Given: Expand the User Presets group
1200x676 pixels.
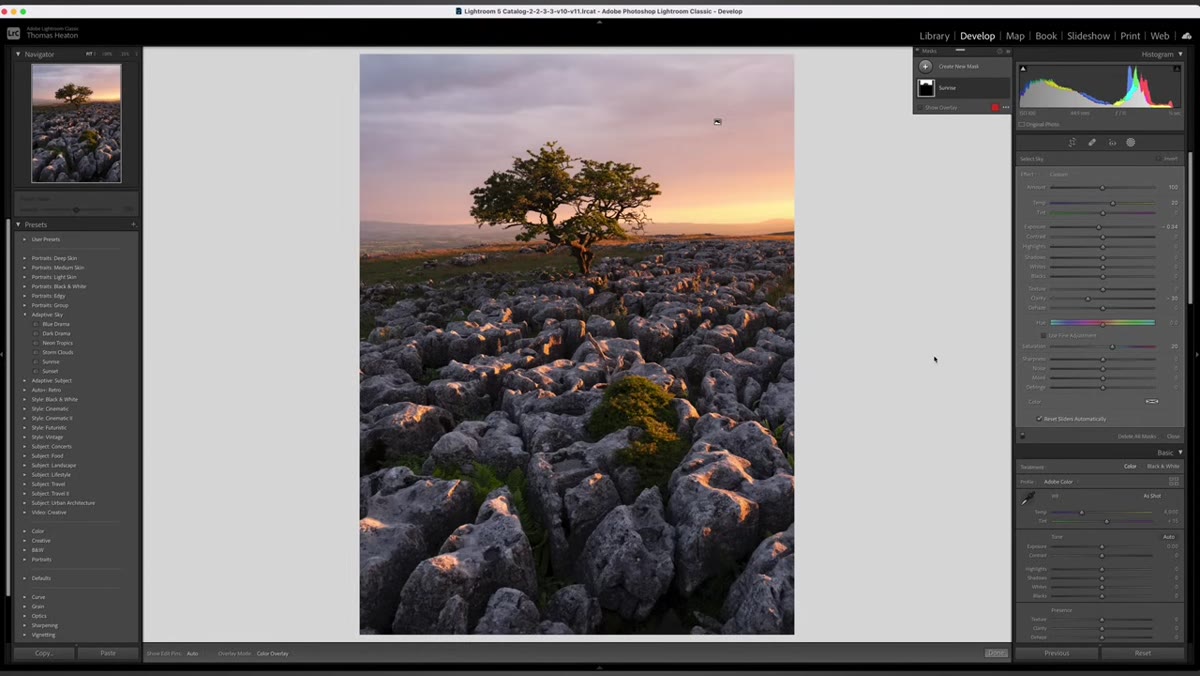Looking at the screenshot, I should pyautogui.click(x=25, y=239).
